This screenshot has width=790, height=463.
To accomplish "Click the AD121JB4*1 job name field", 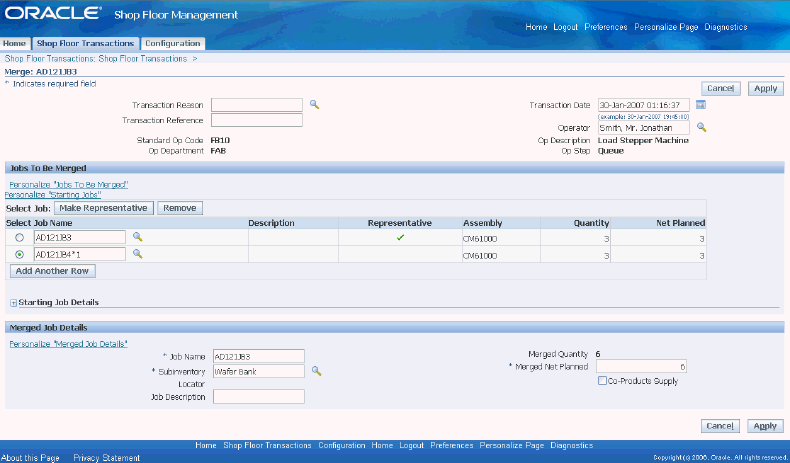I will pos(80,254).
